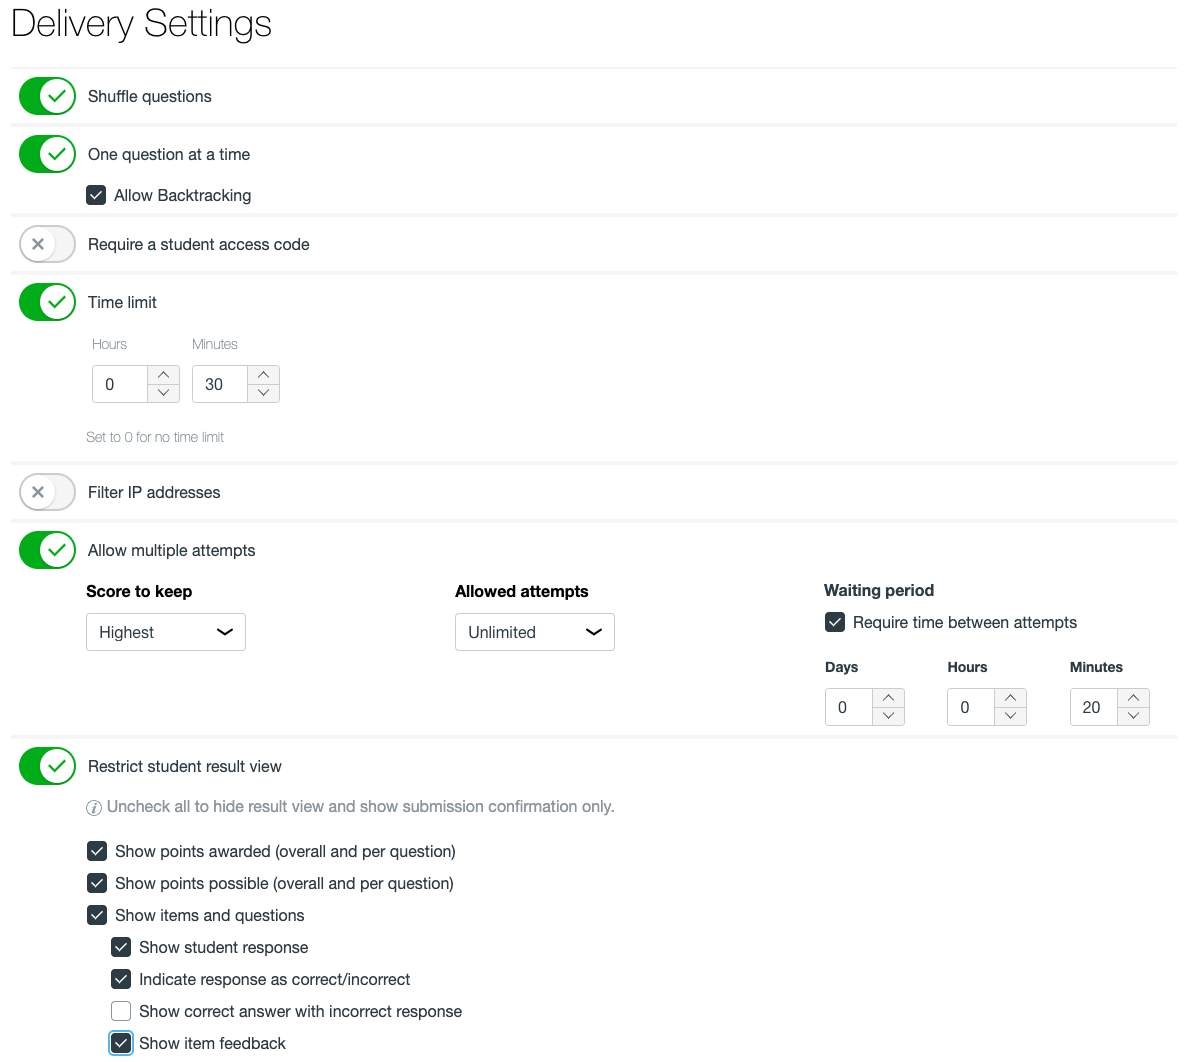Decrease waiting period Minutes with down arrow

[x=1133, y=716]
